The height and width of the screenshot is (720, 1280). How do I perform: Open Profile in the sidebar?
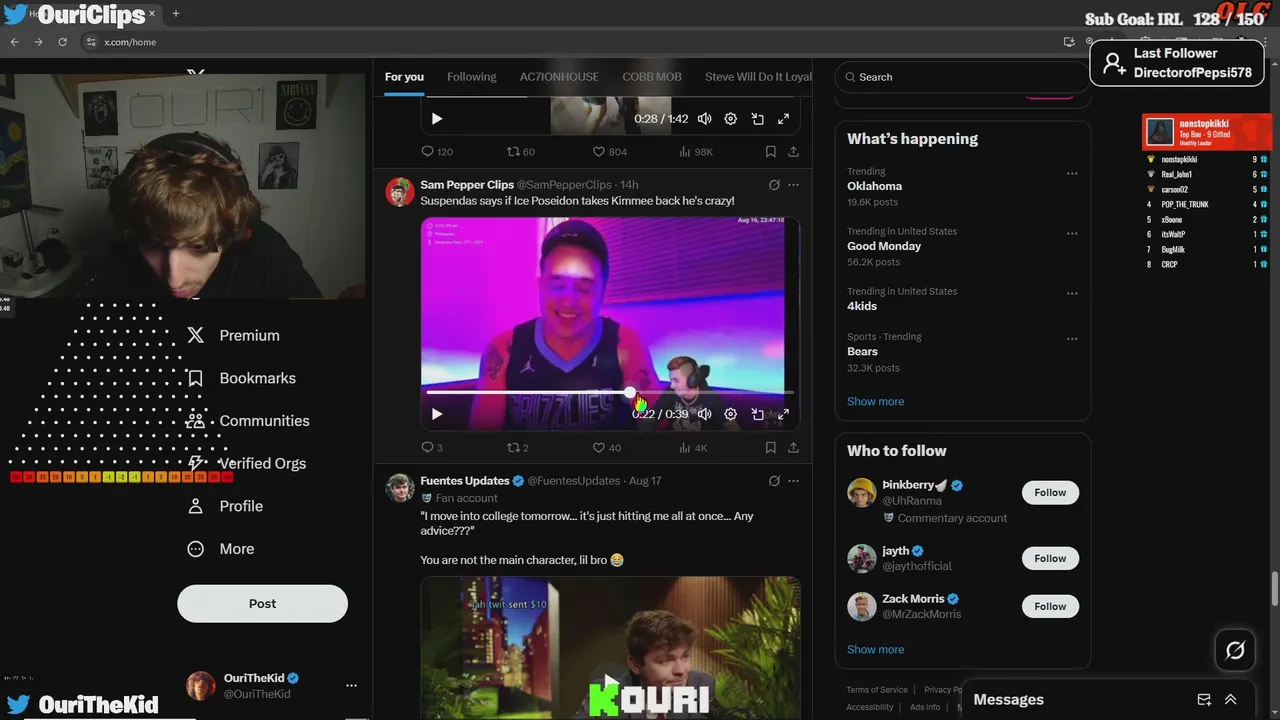226,506
